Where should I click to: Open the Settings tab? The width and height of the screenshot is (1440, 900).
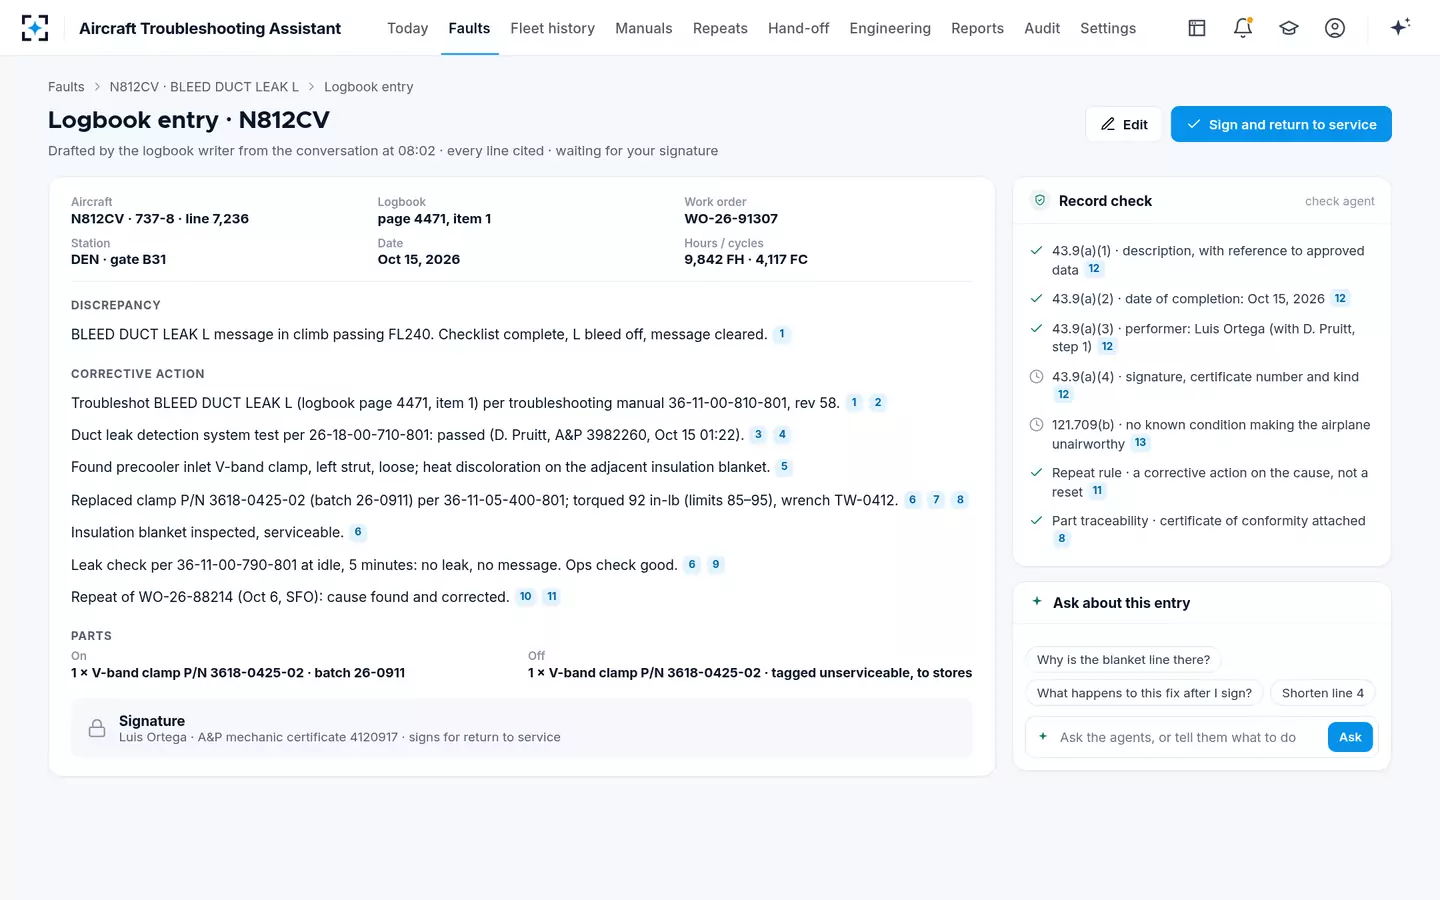coord(1108,28)
